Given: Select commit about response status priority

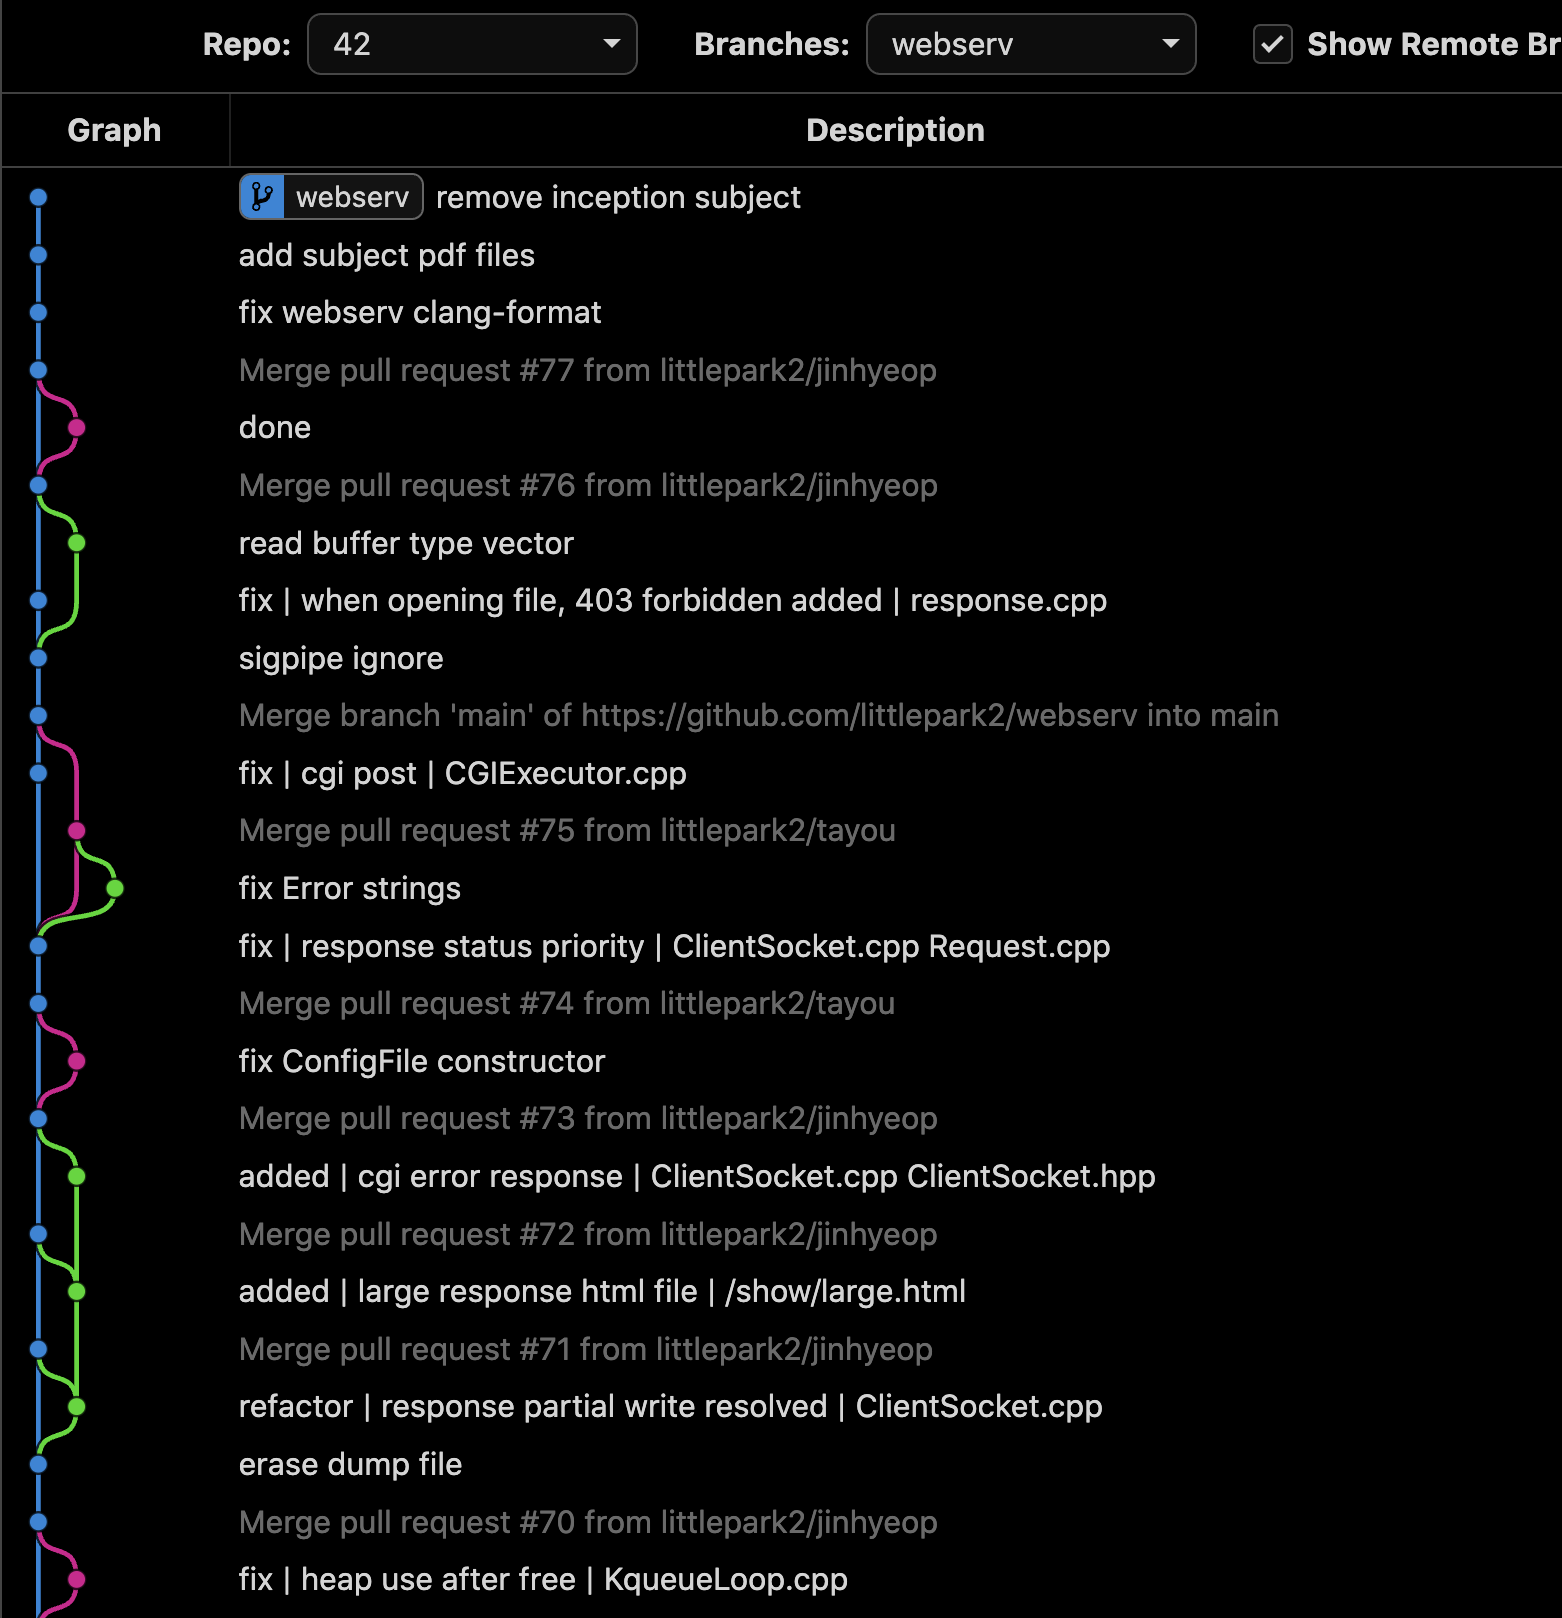Looking at the screenshot, I should pos(675,946).
